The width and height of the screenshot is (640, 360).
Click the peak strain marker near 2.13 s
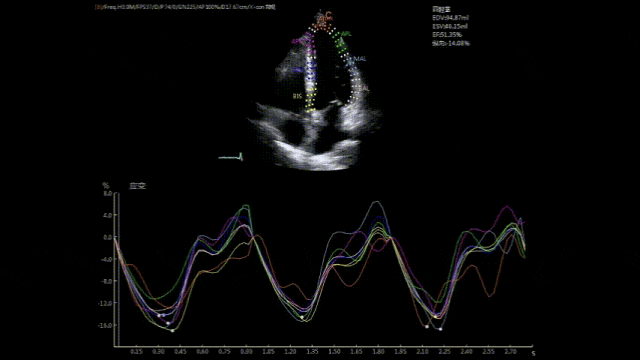[427, 327]
